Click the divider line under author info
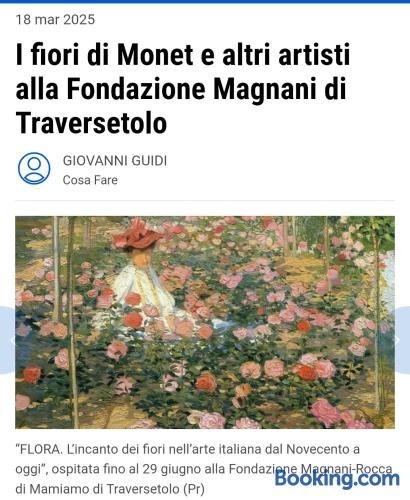Screen dimensions: 410x500 click(x=205, y=201)
